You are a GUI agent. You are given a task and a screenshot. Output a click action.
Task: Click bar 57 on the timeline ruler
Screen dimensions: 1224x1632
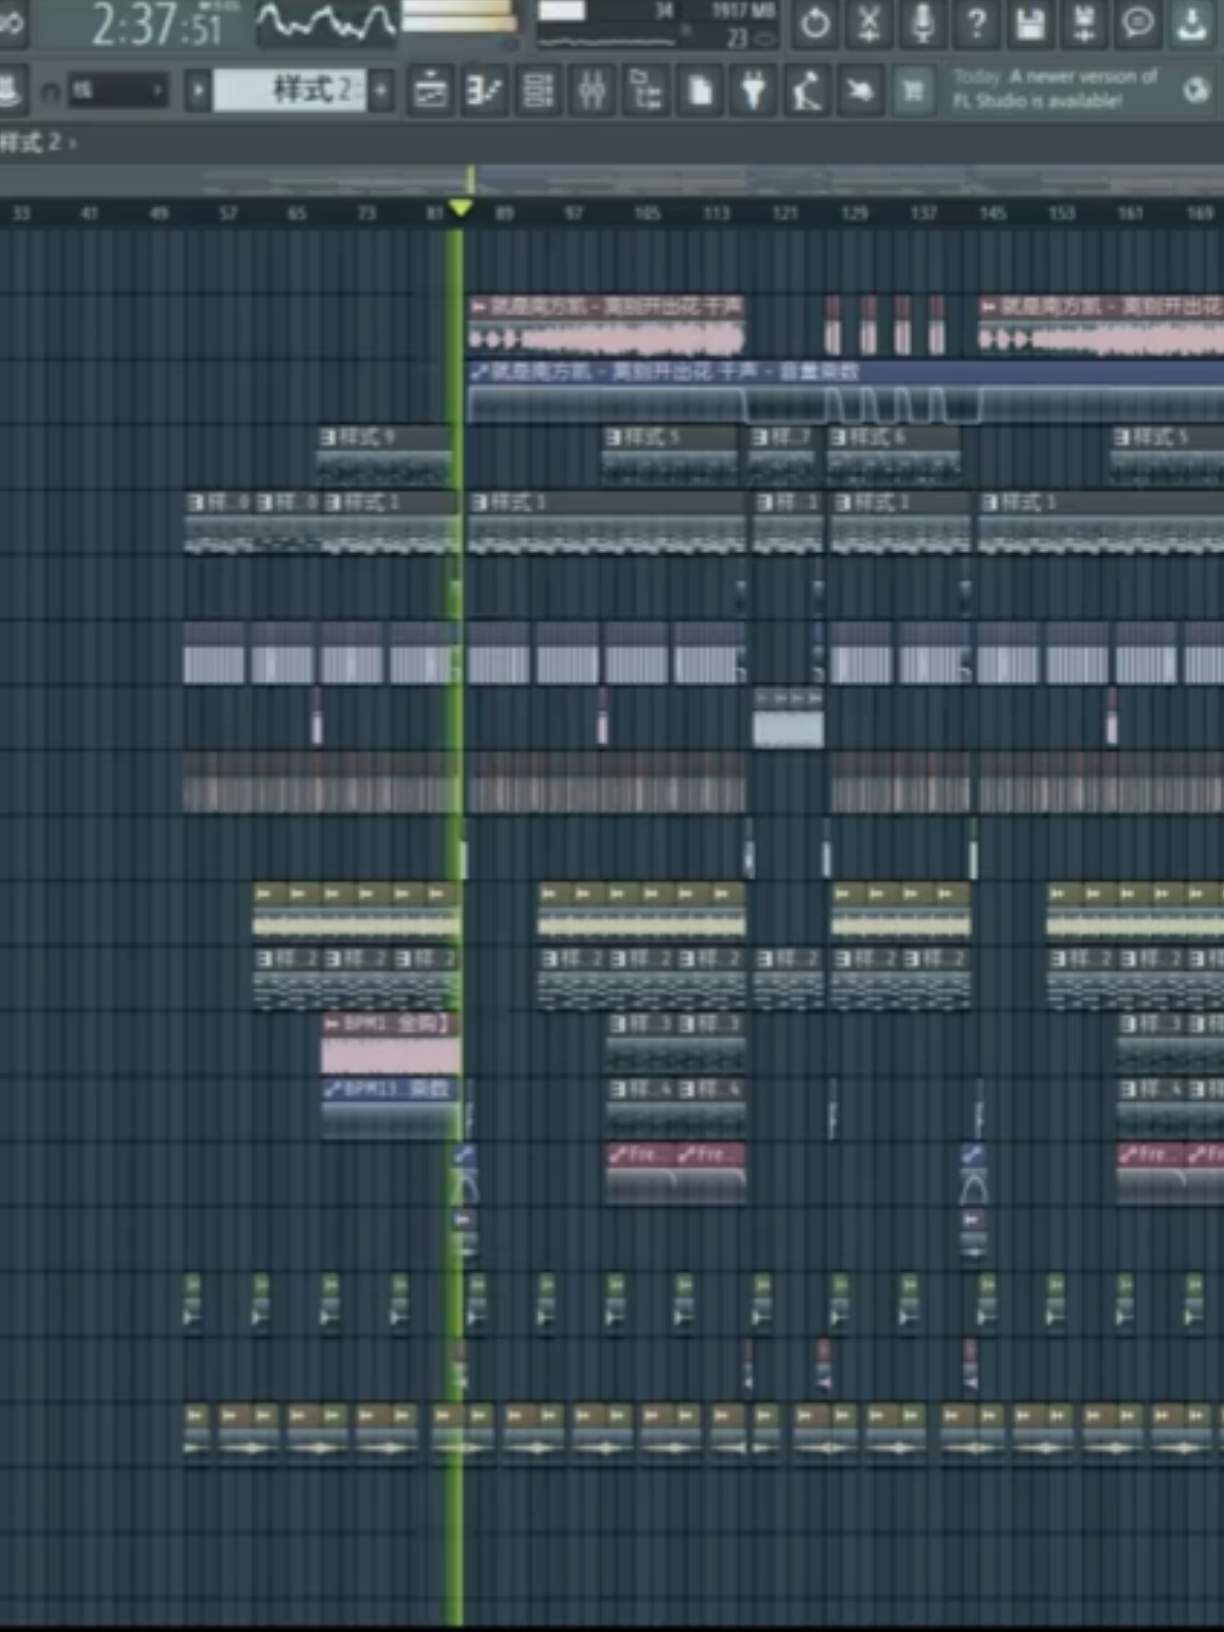click(x=228, y=213)
